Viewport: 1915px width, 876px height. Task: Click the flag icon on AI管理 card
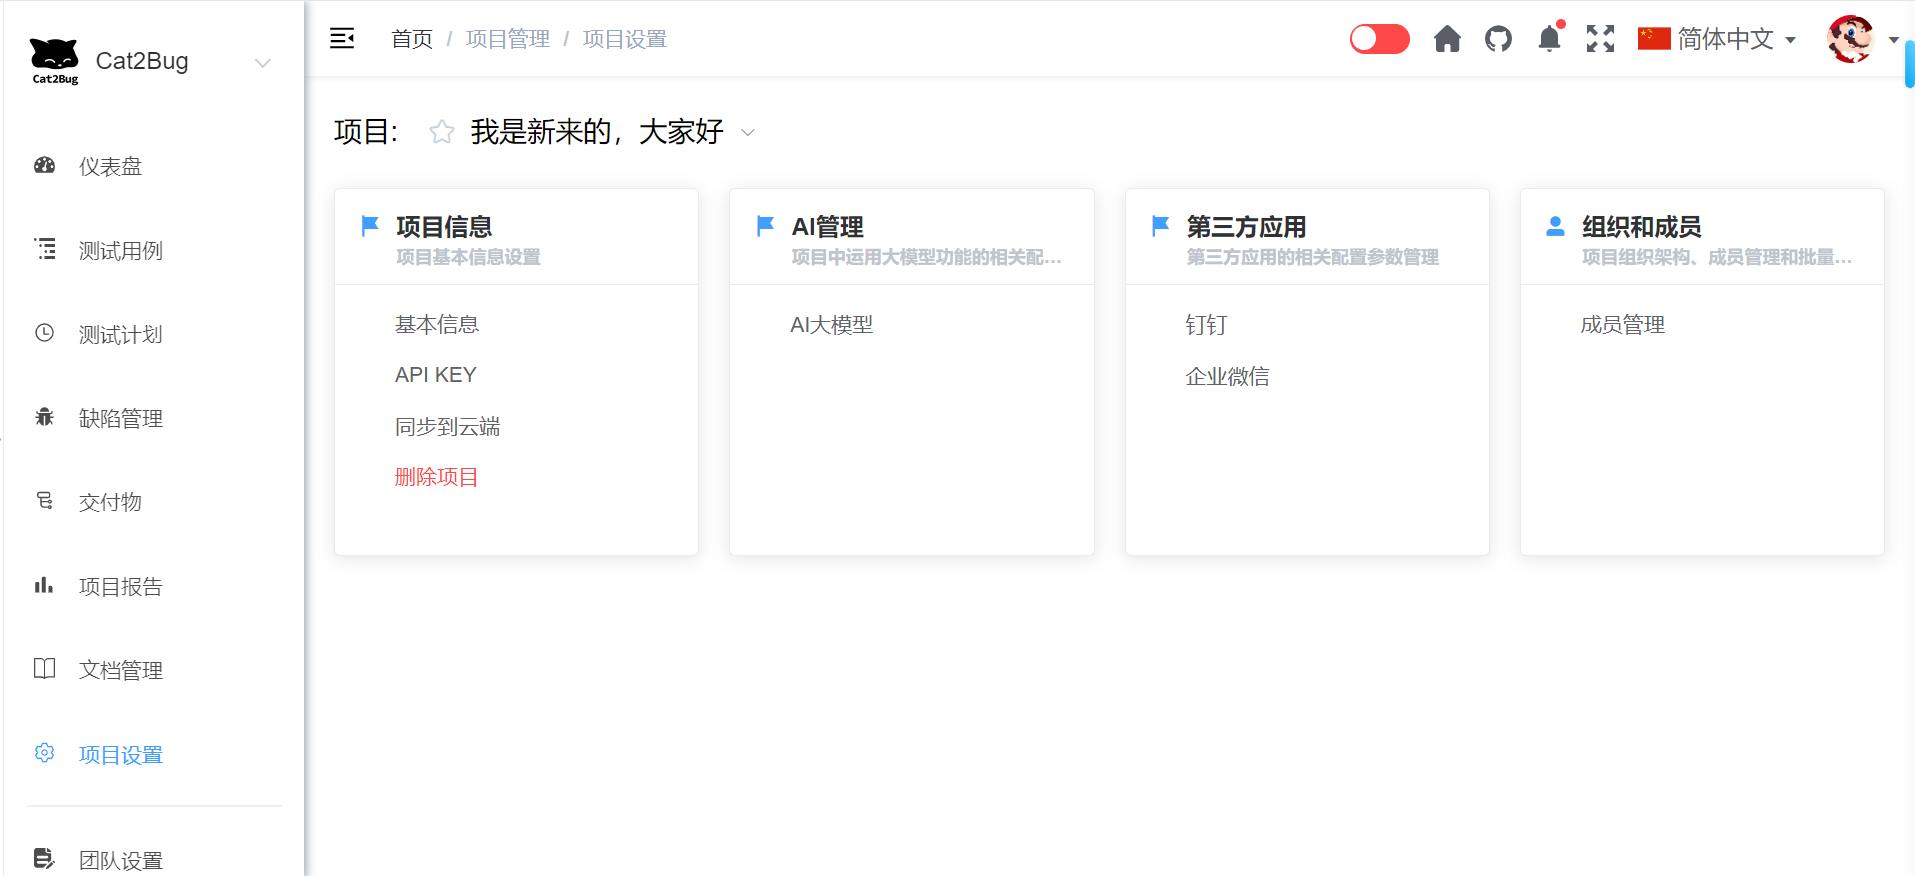(x=766, y=226)
